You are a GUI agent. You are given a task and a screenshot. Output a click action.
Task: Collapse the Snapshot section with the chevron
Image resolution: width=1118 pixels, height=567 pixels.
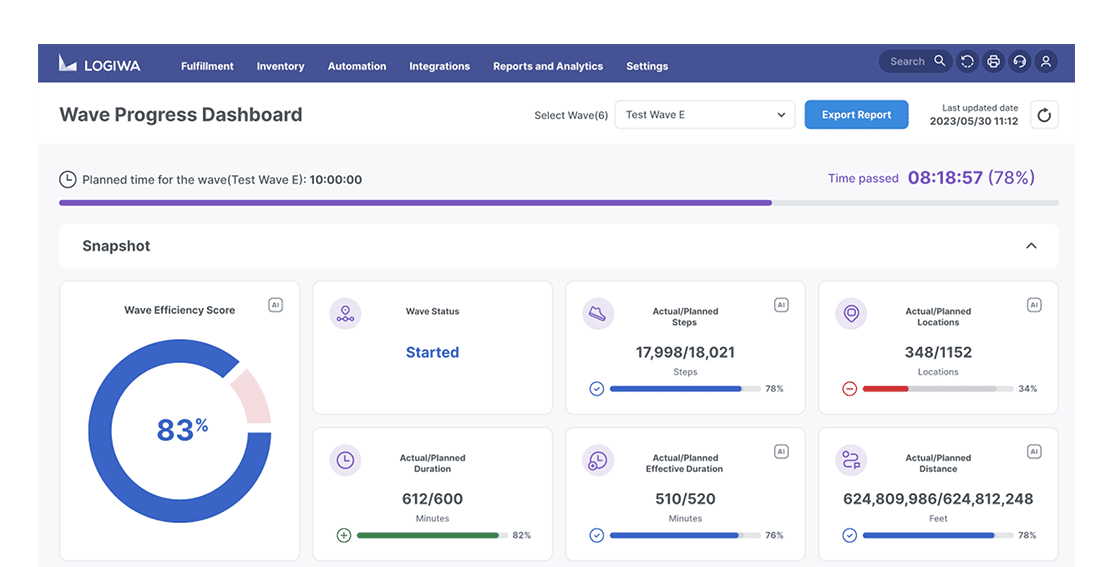click(x=1031, y=246)
